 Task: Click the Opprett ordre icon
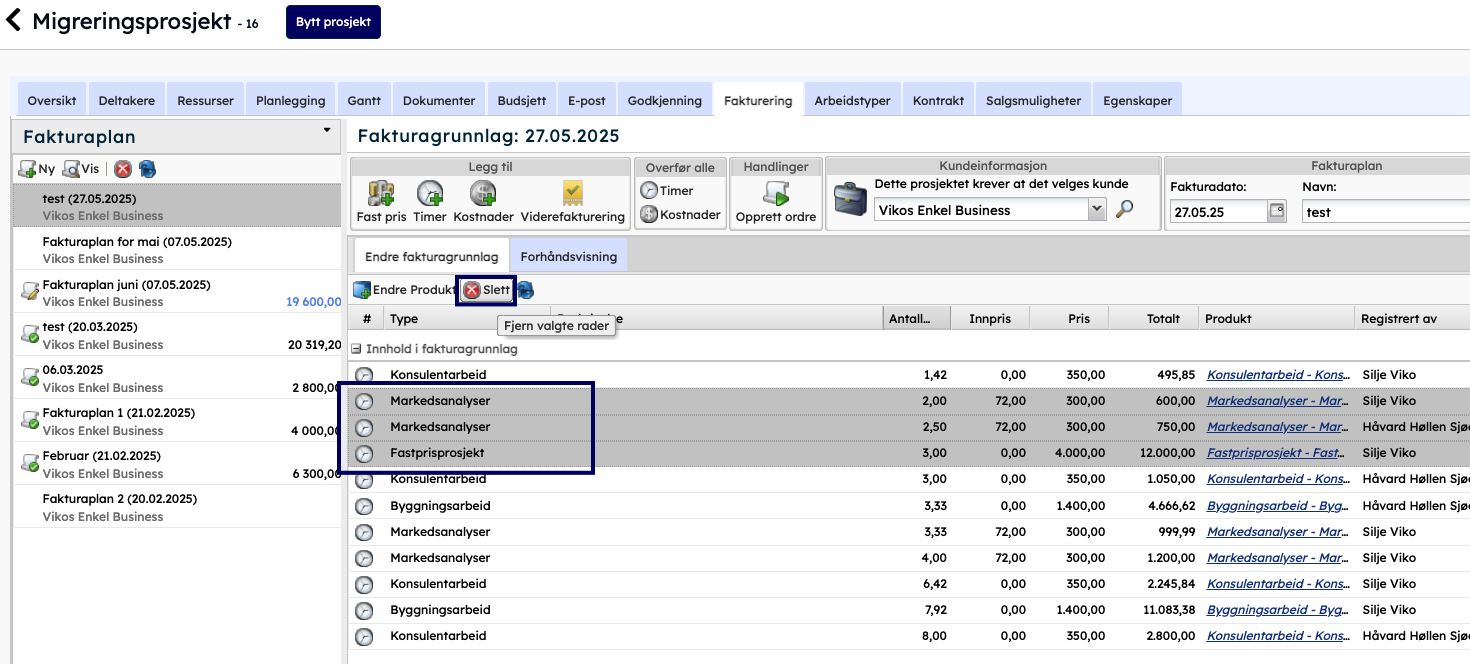click(775, 194)
